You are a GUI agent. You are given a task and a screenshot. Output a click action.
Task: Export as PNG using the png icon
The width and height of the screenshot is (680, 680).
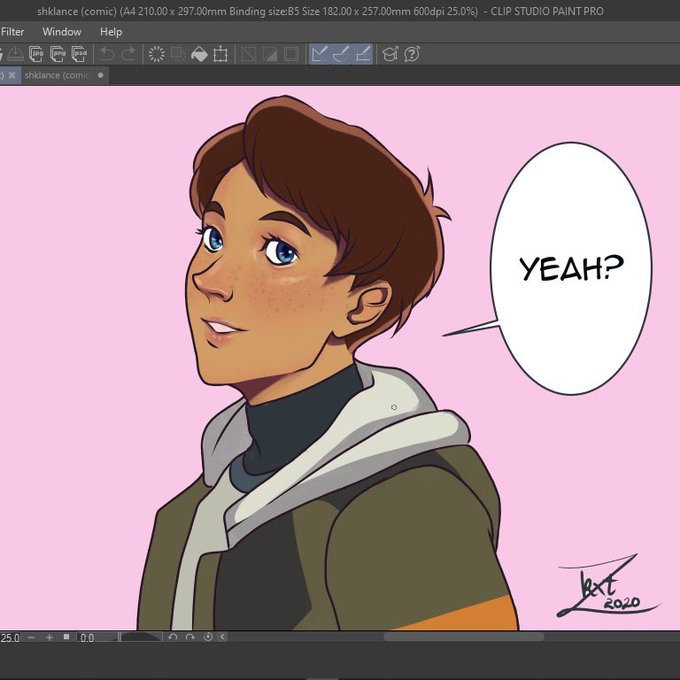click(x=58, y=54)
